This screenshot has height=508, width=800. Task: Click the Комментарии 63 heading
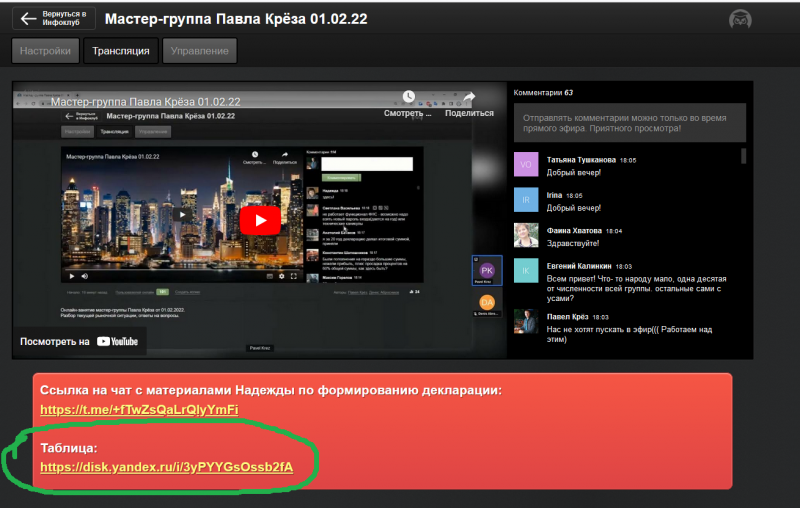pyautogui.click(x=543, y=93)
